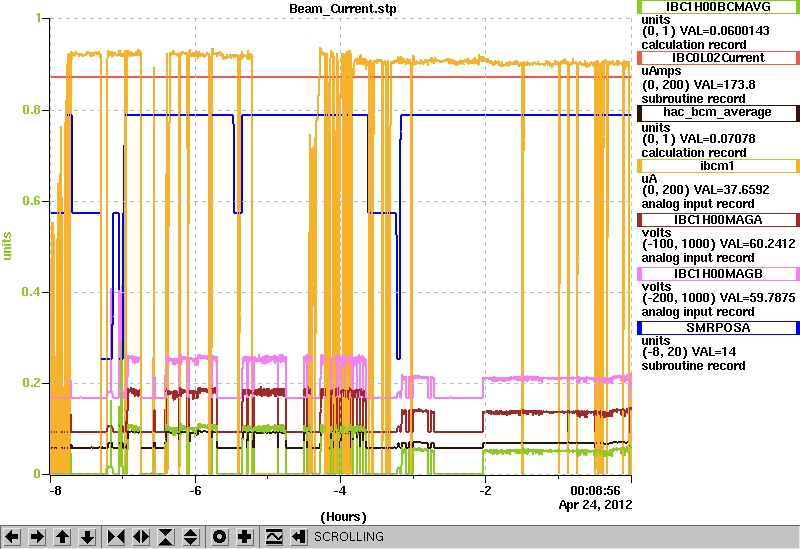Click the VAL=37.6592 reading
The width and height of the screenshot is (800, 549).
click(x=732, y=190)
